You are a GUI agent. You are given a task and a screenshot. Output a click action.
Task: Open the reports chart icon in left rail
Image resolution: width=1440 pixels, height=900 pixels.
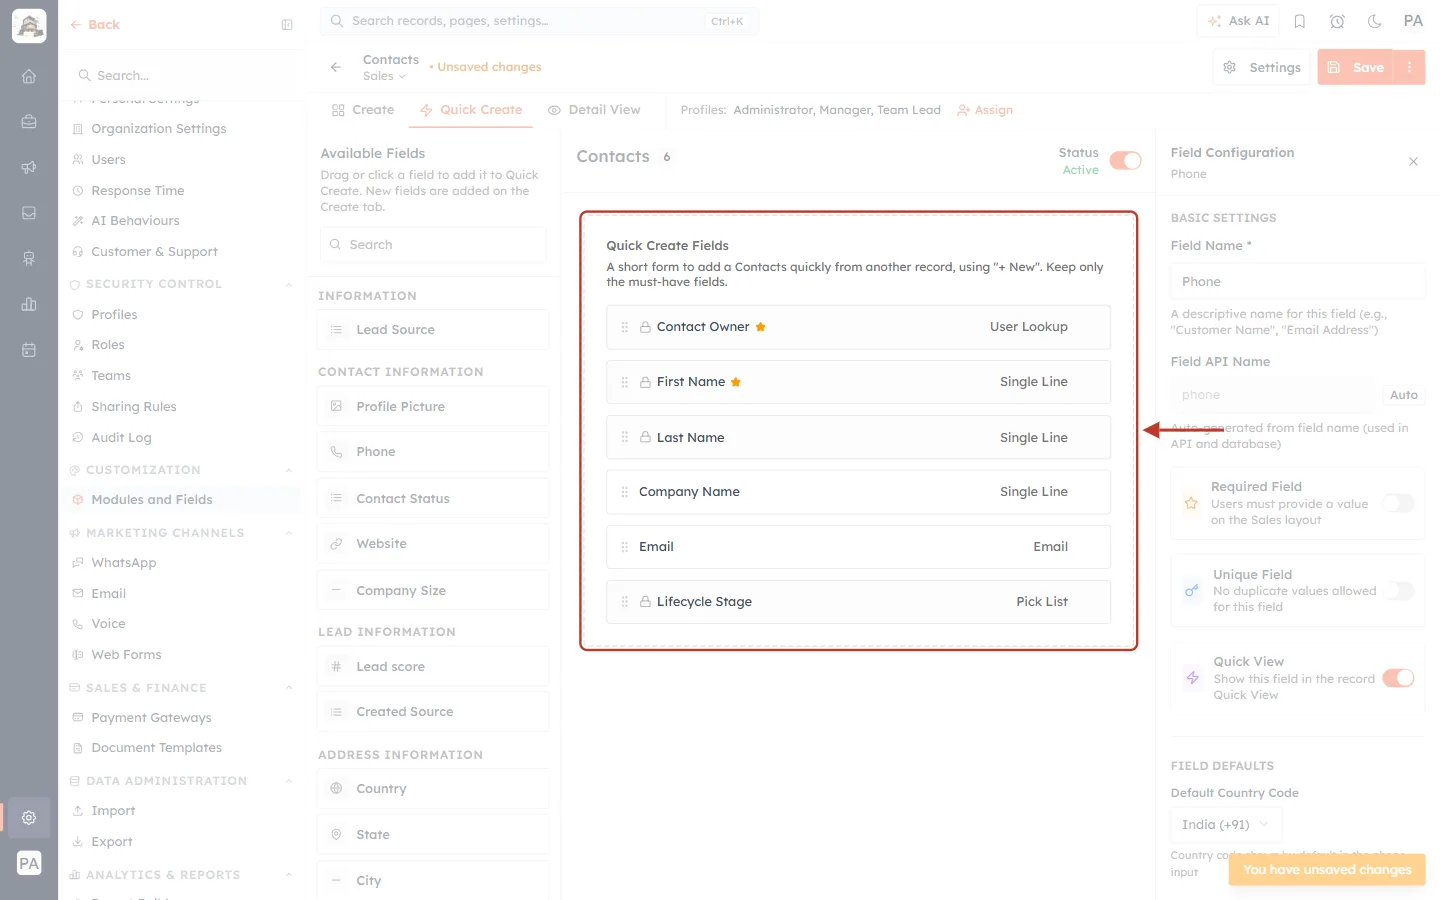click(29, 304)
